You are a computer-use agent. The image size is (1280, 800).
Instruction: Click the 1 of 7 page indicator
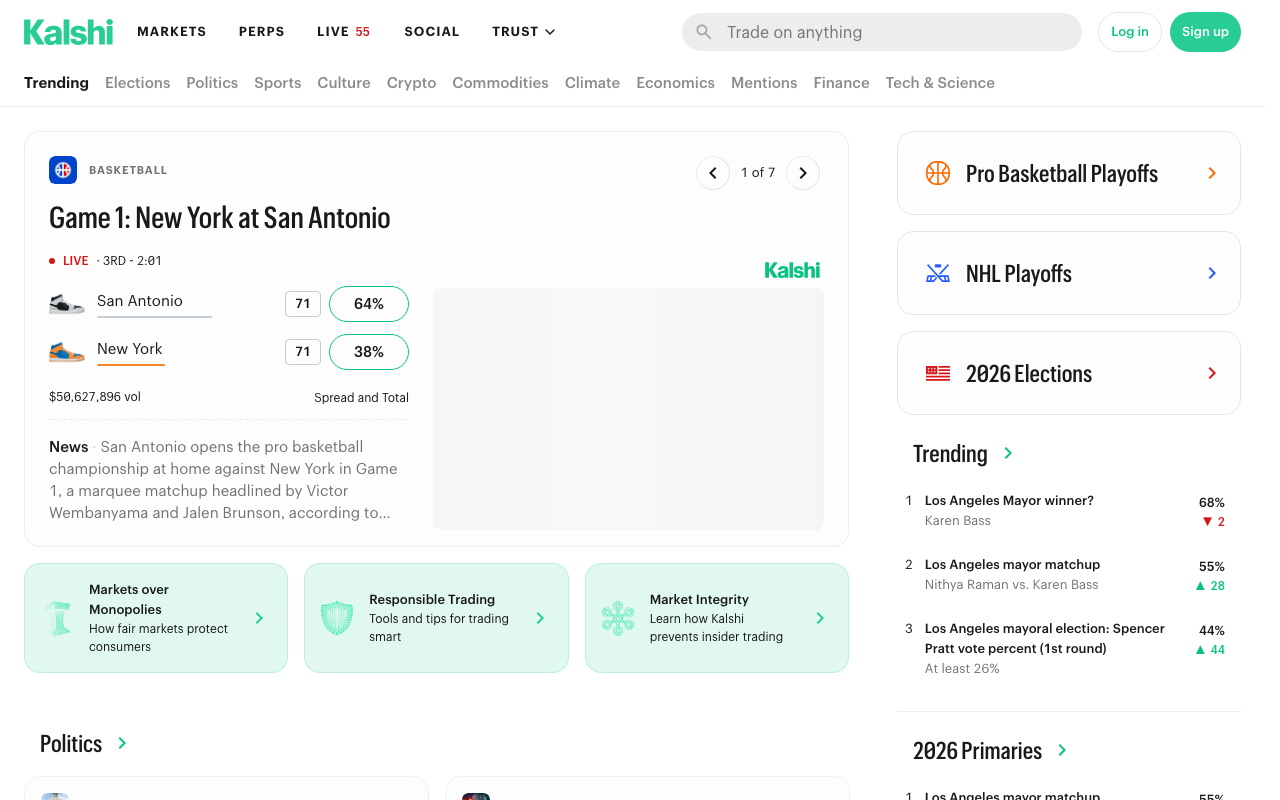[x=758, y=173]
